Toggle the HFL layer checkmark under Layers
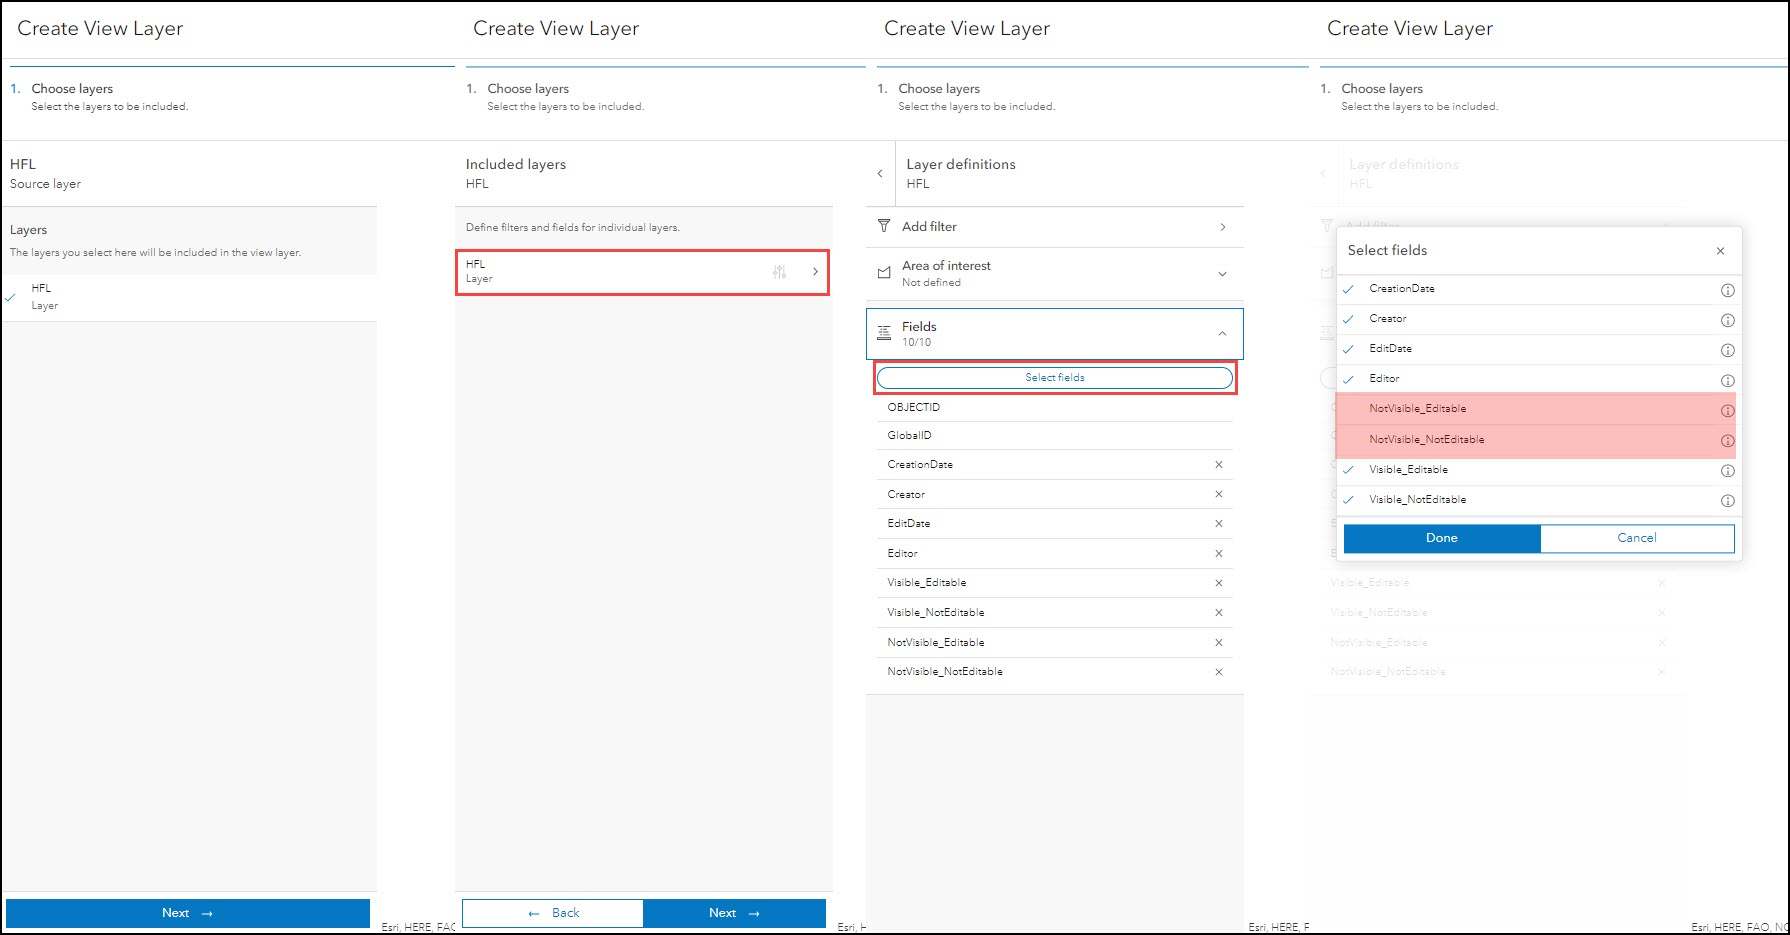The image size is (1790, 935). (10, 297)
